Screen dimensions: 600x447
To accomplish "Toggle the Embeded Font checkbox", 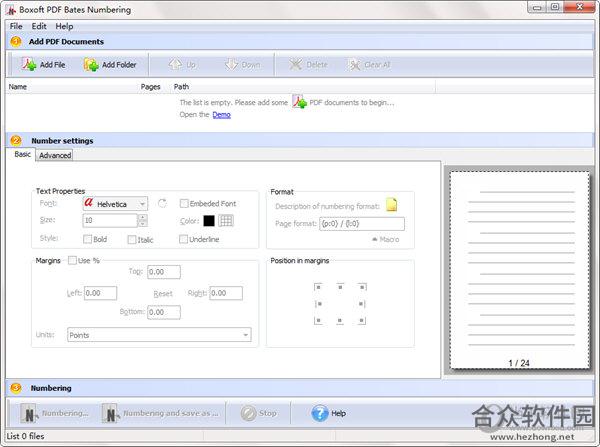I will [184, 204].
